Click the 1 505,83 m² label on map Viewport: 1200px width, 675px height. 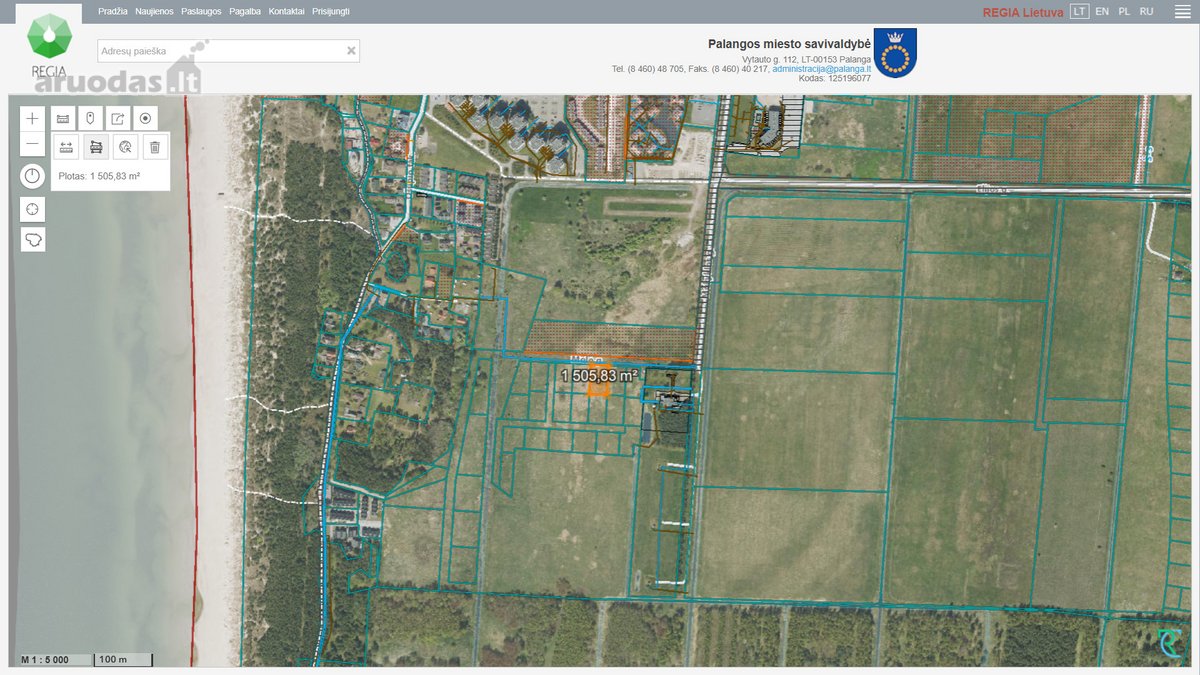tap(599, 375)
